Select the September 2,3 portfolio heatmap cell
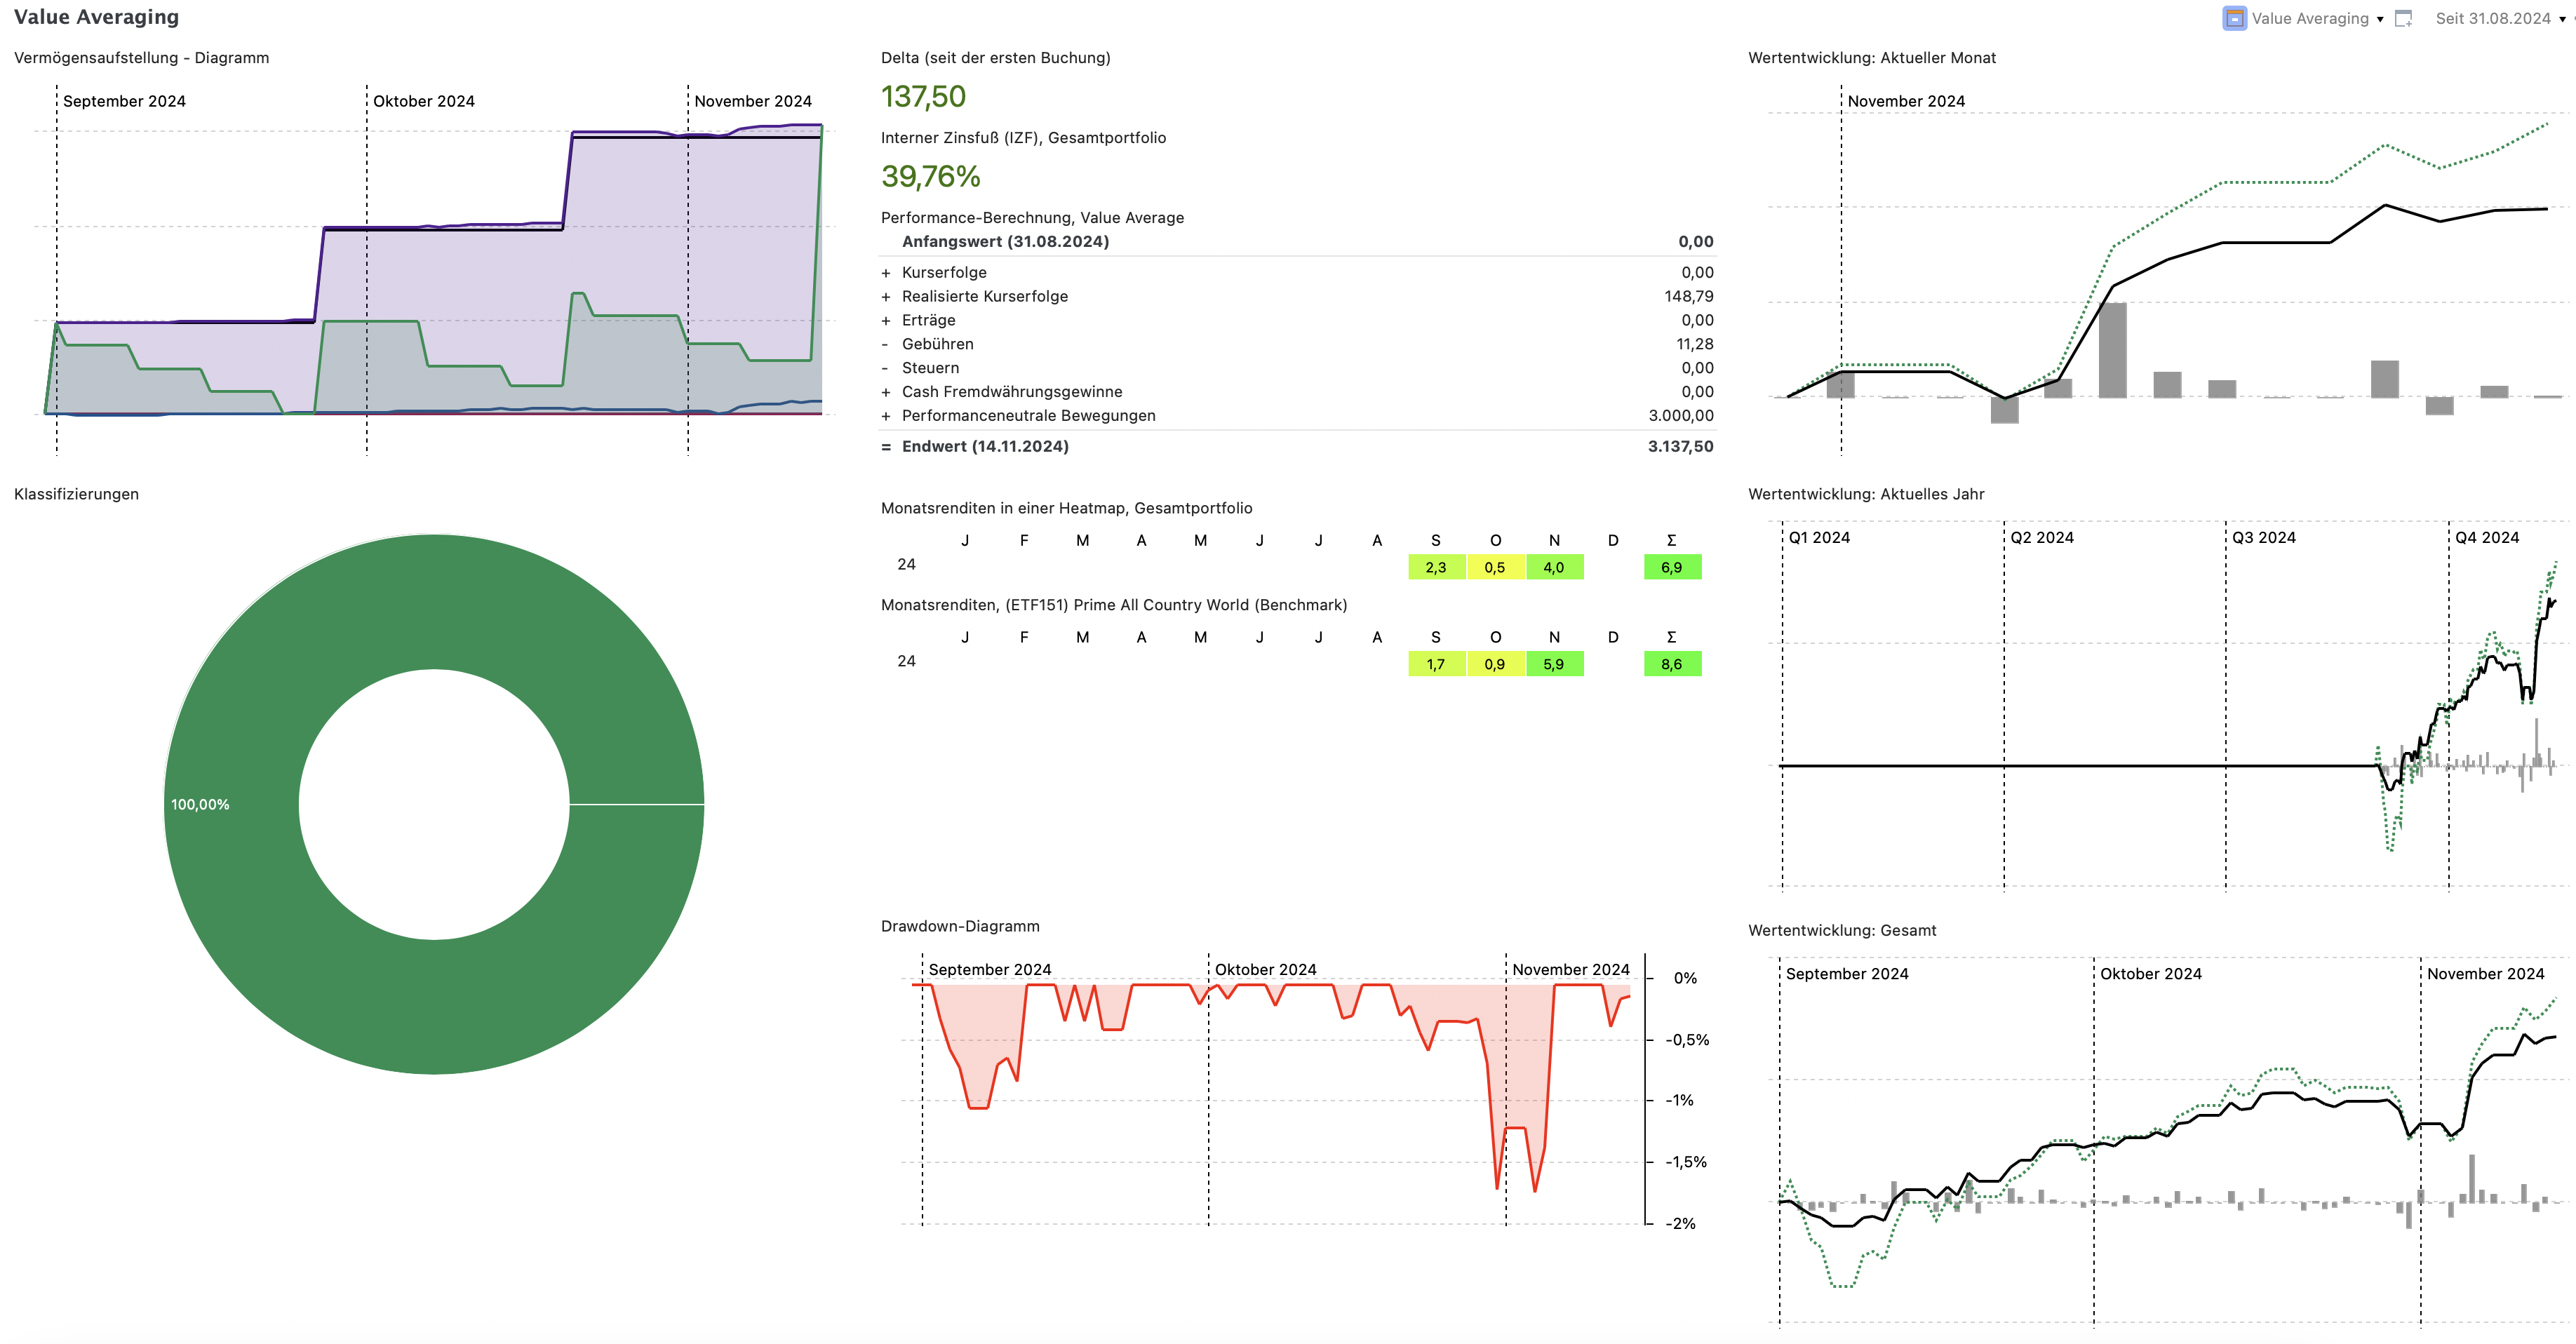The height and width of the screenshot is (1344, 2576). pyautogui.click(x=1435, y=567)
